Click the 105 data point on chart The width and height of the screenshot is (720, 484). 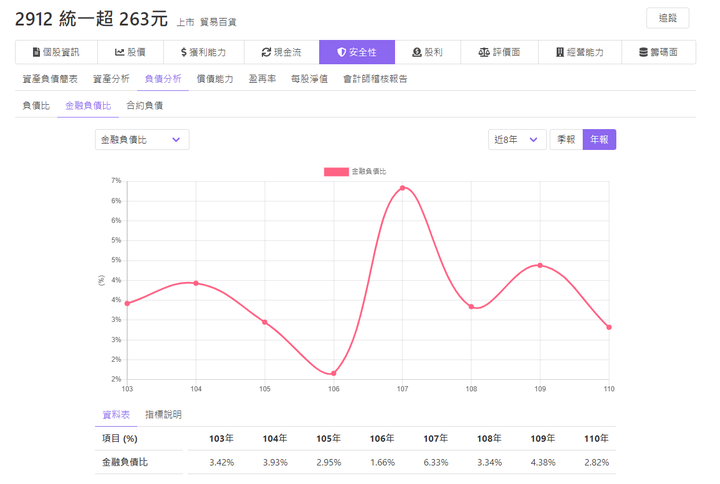point(265,322)
